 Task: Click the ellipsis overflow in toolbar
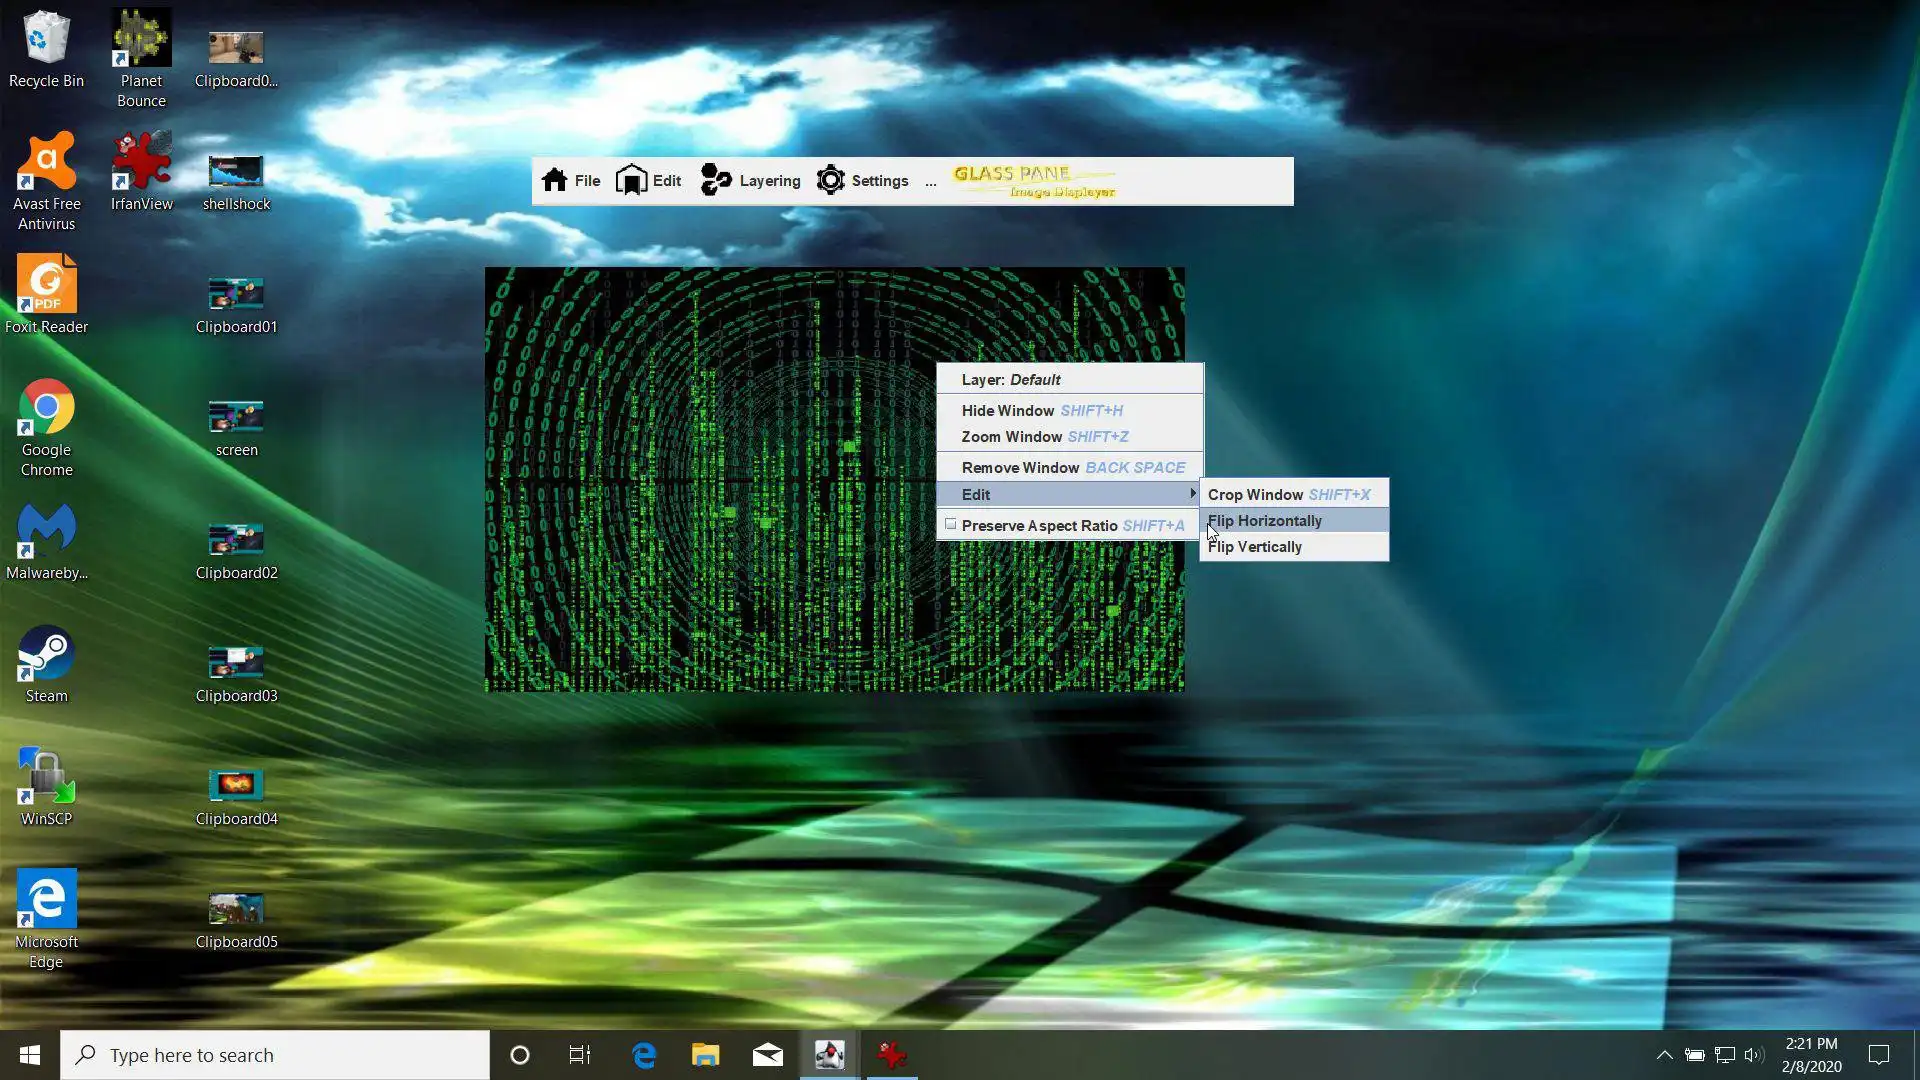931,182
